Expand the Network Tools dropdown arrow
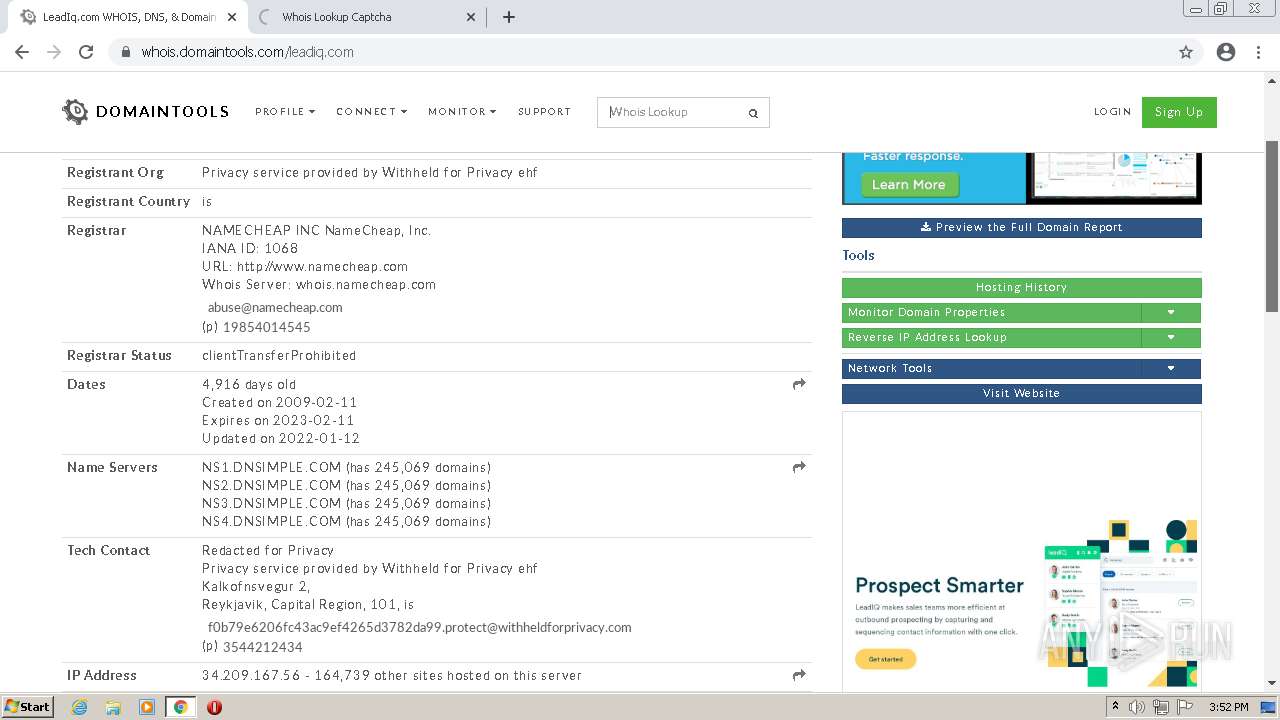 click(1171, 368)
